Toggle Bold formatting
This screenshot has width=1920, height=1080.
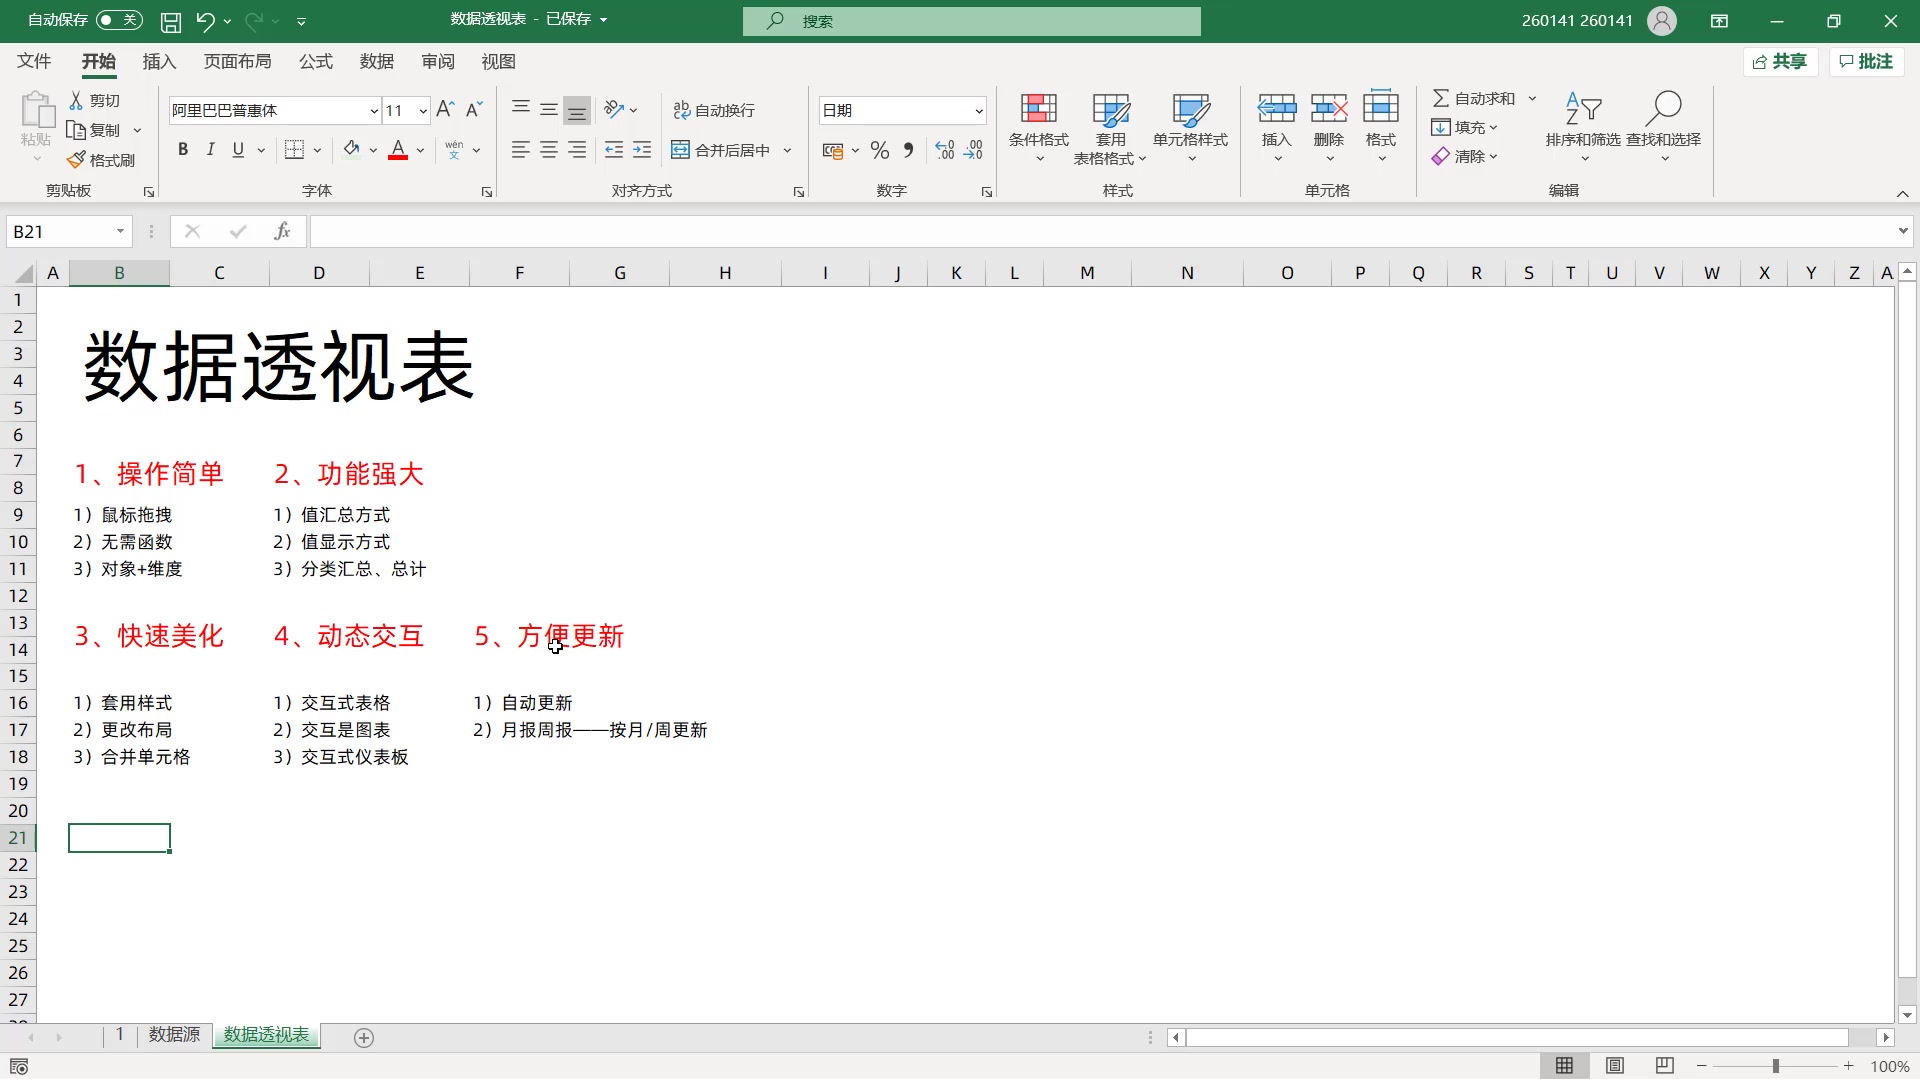(x=182, y=150)
